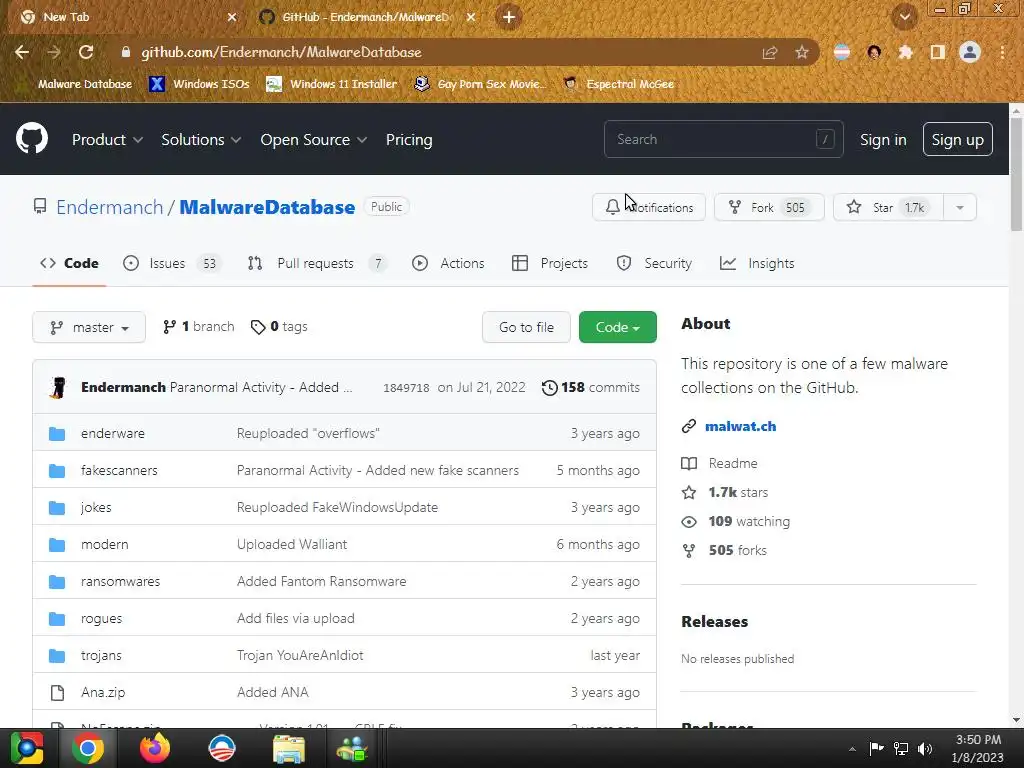Click the GitHub Octocat logo
Image resolution: width=1024 pixels, height=768 pixels.
(32, 138)
